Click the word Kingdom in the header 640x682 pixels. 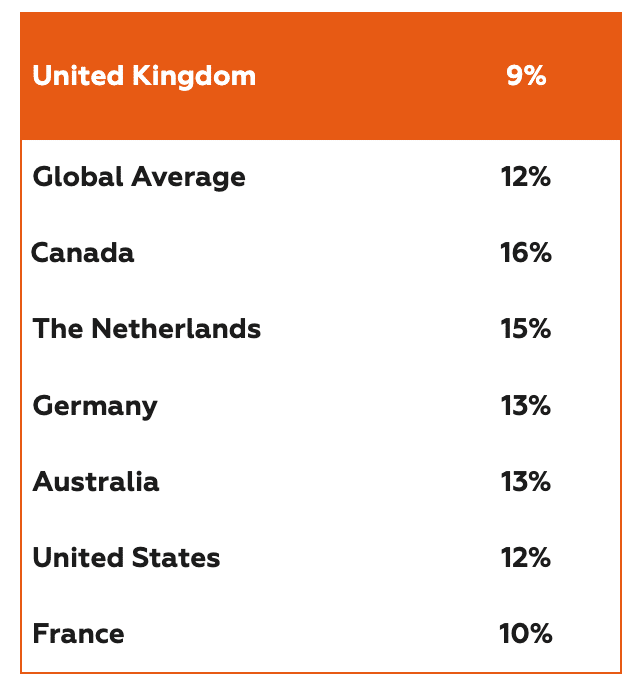click(194, 77)
